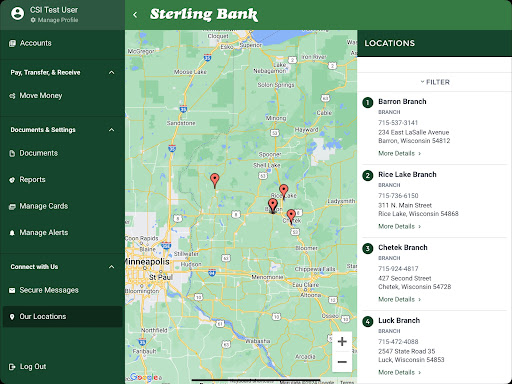Click the Google logo on the map

(144, 377)
